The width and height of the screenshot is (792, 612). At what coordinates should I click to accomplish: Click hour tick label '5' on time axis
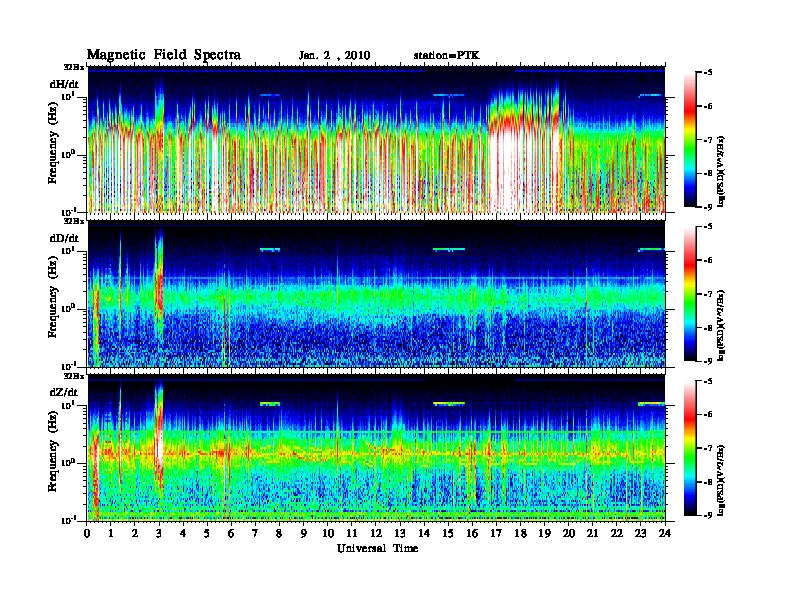tap(207, 534)
